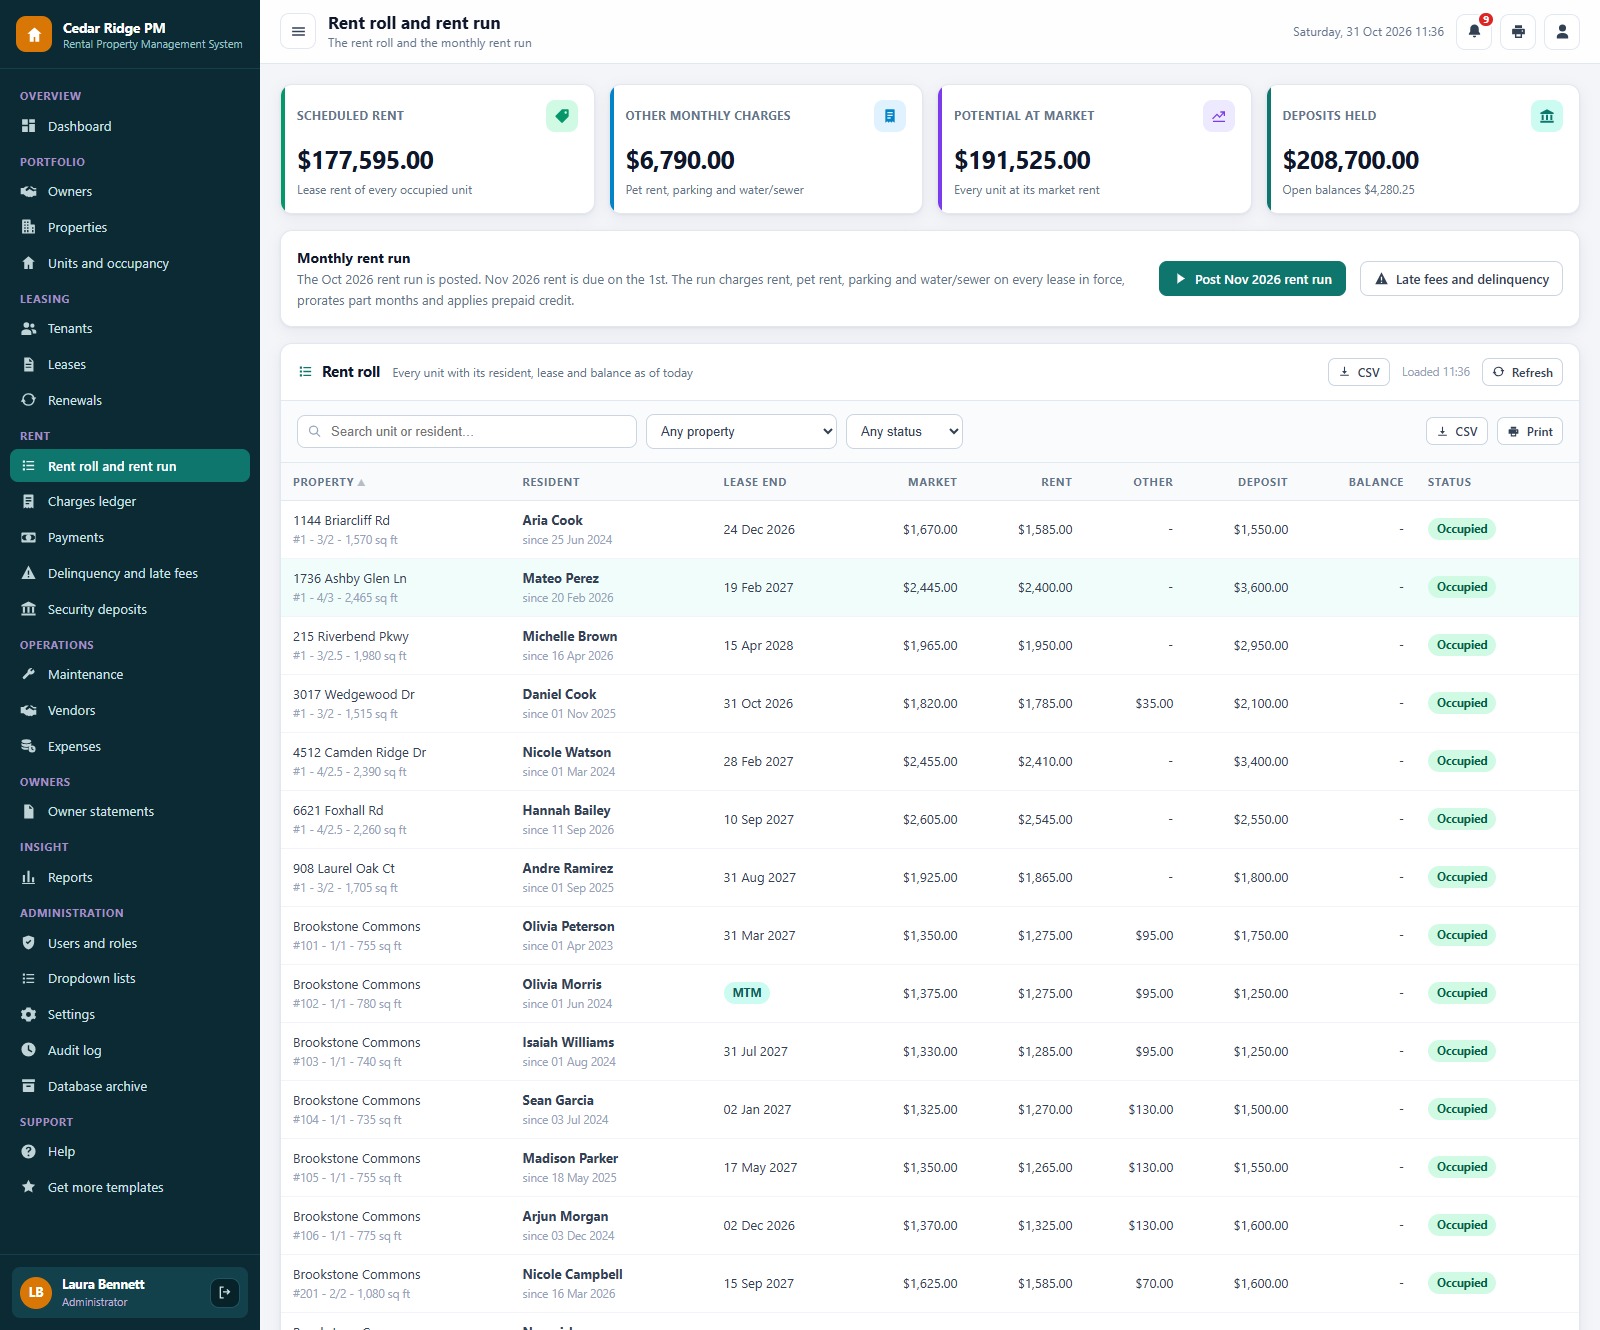Open Late fees and delinquency button
This screenshot has height=1330, width=1600.
tap(1461, 279)
